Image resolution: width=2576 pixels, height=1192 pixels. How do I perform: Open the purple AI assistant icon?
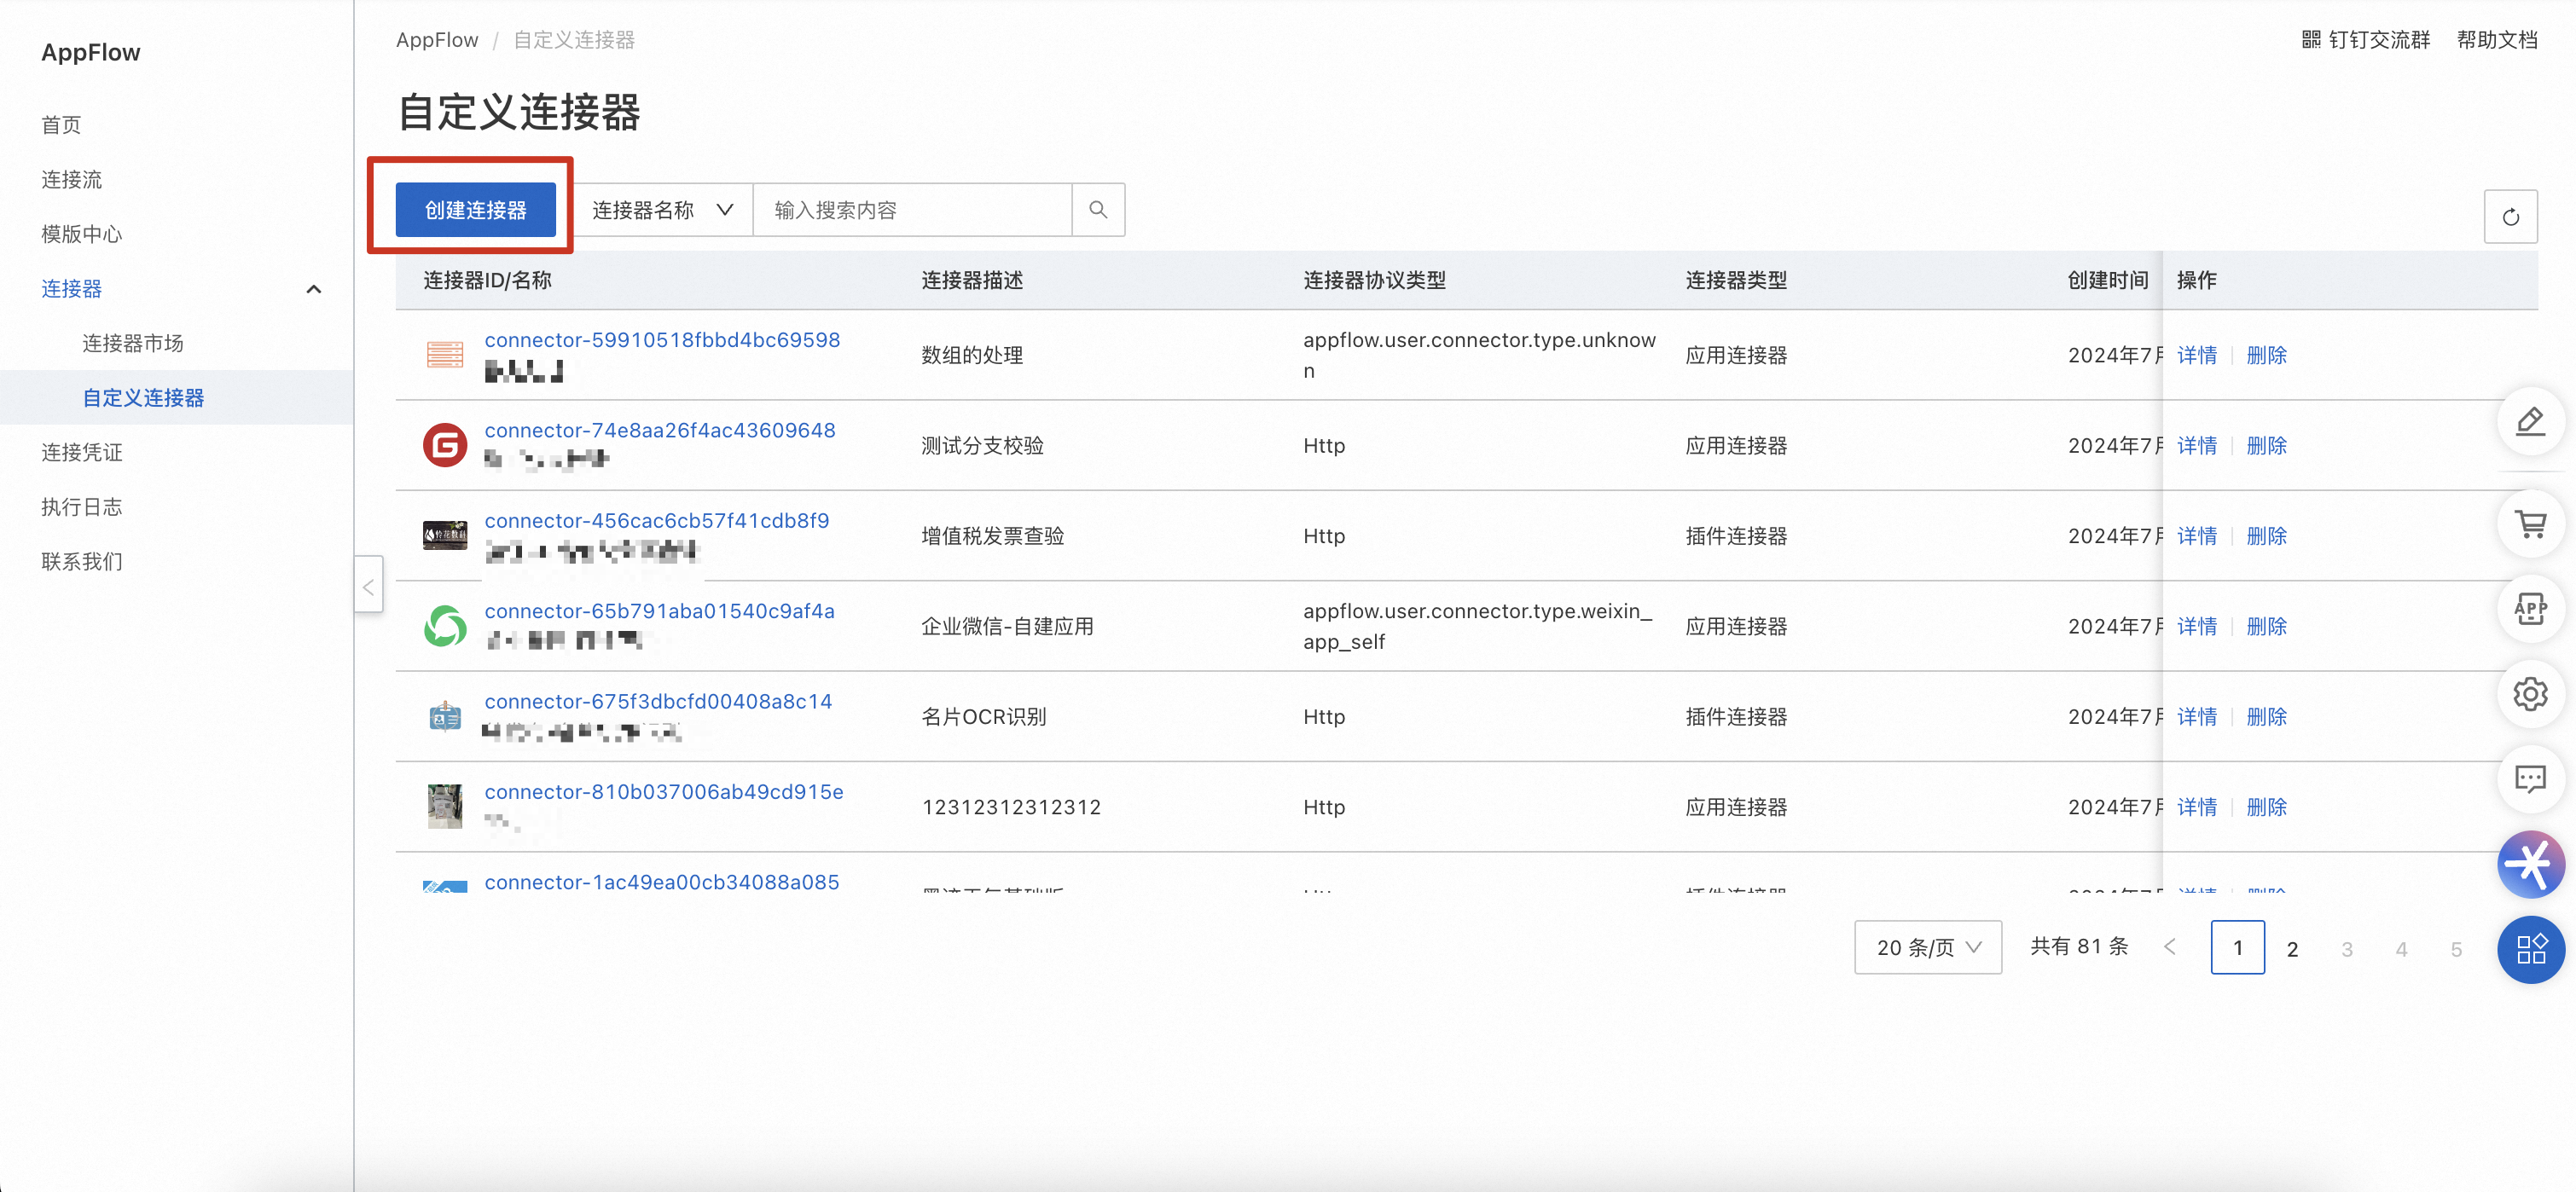pos(2530,864)
